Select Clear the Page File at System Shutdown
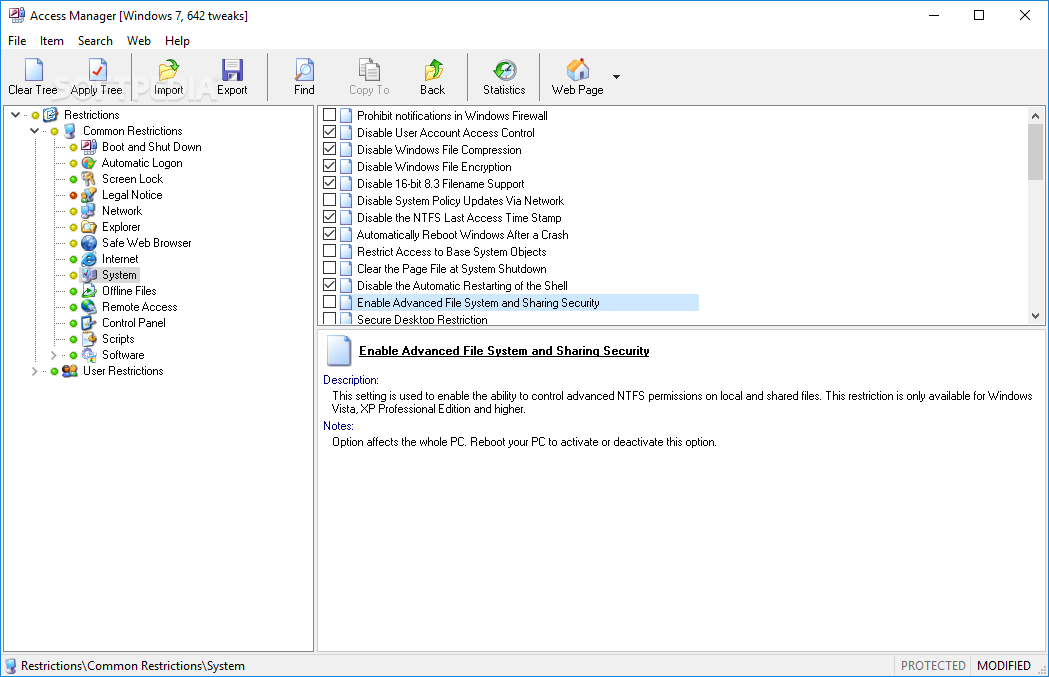Image resolution: width=1049 pixels, height=677 pixels. [452, 269]
